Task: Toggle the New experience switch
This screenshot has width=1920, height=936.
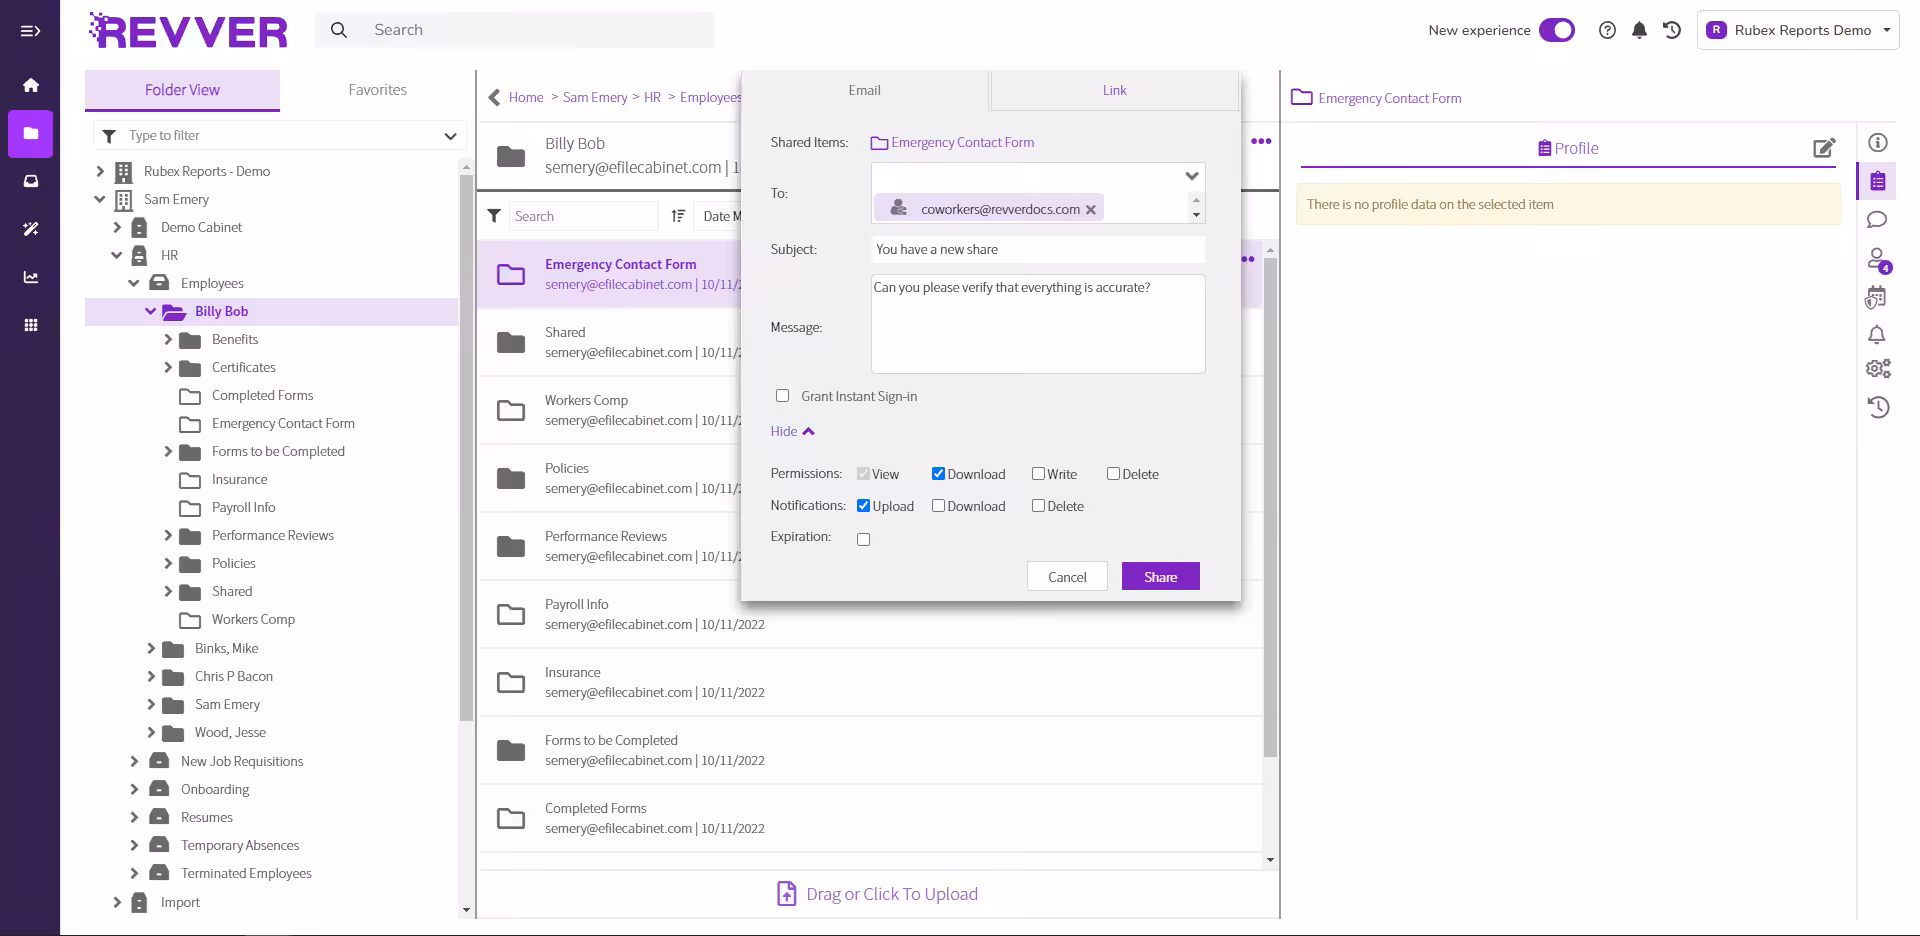Action: [1557, 30]
